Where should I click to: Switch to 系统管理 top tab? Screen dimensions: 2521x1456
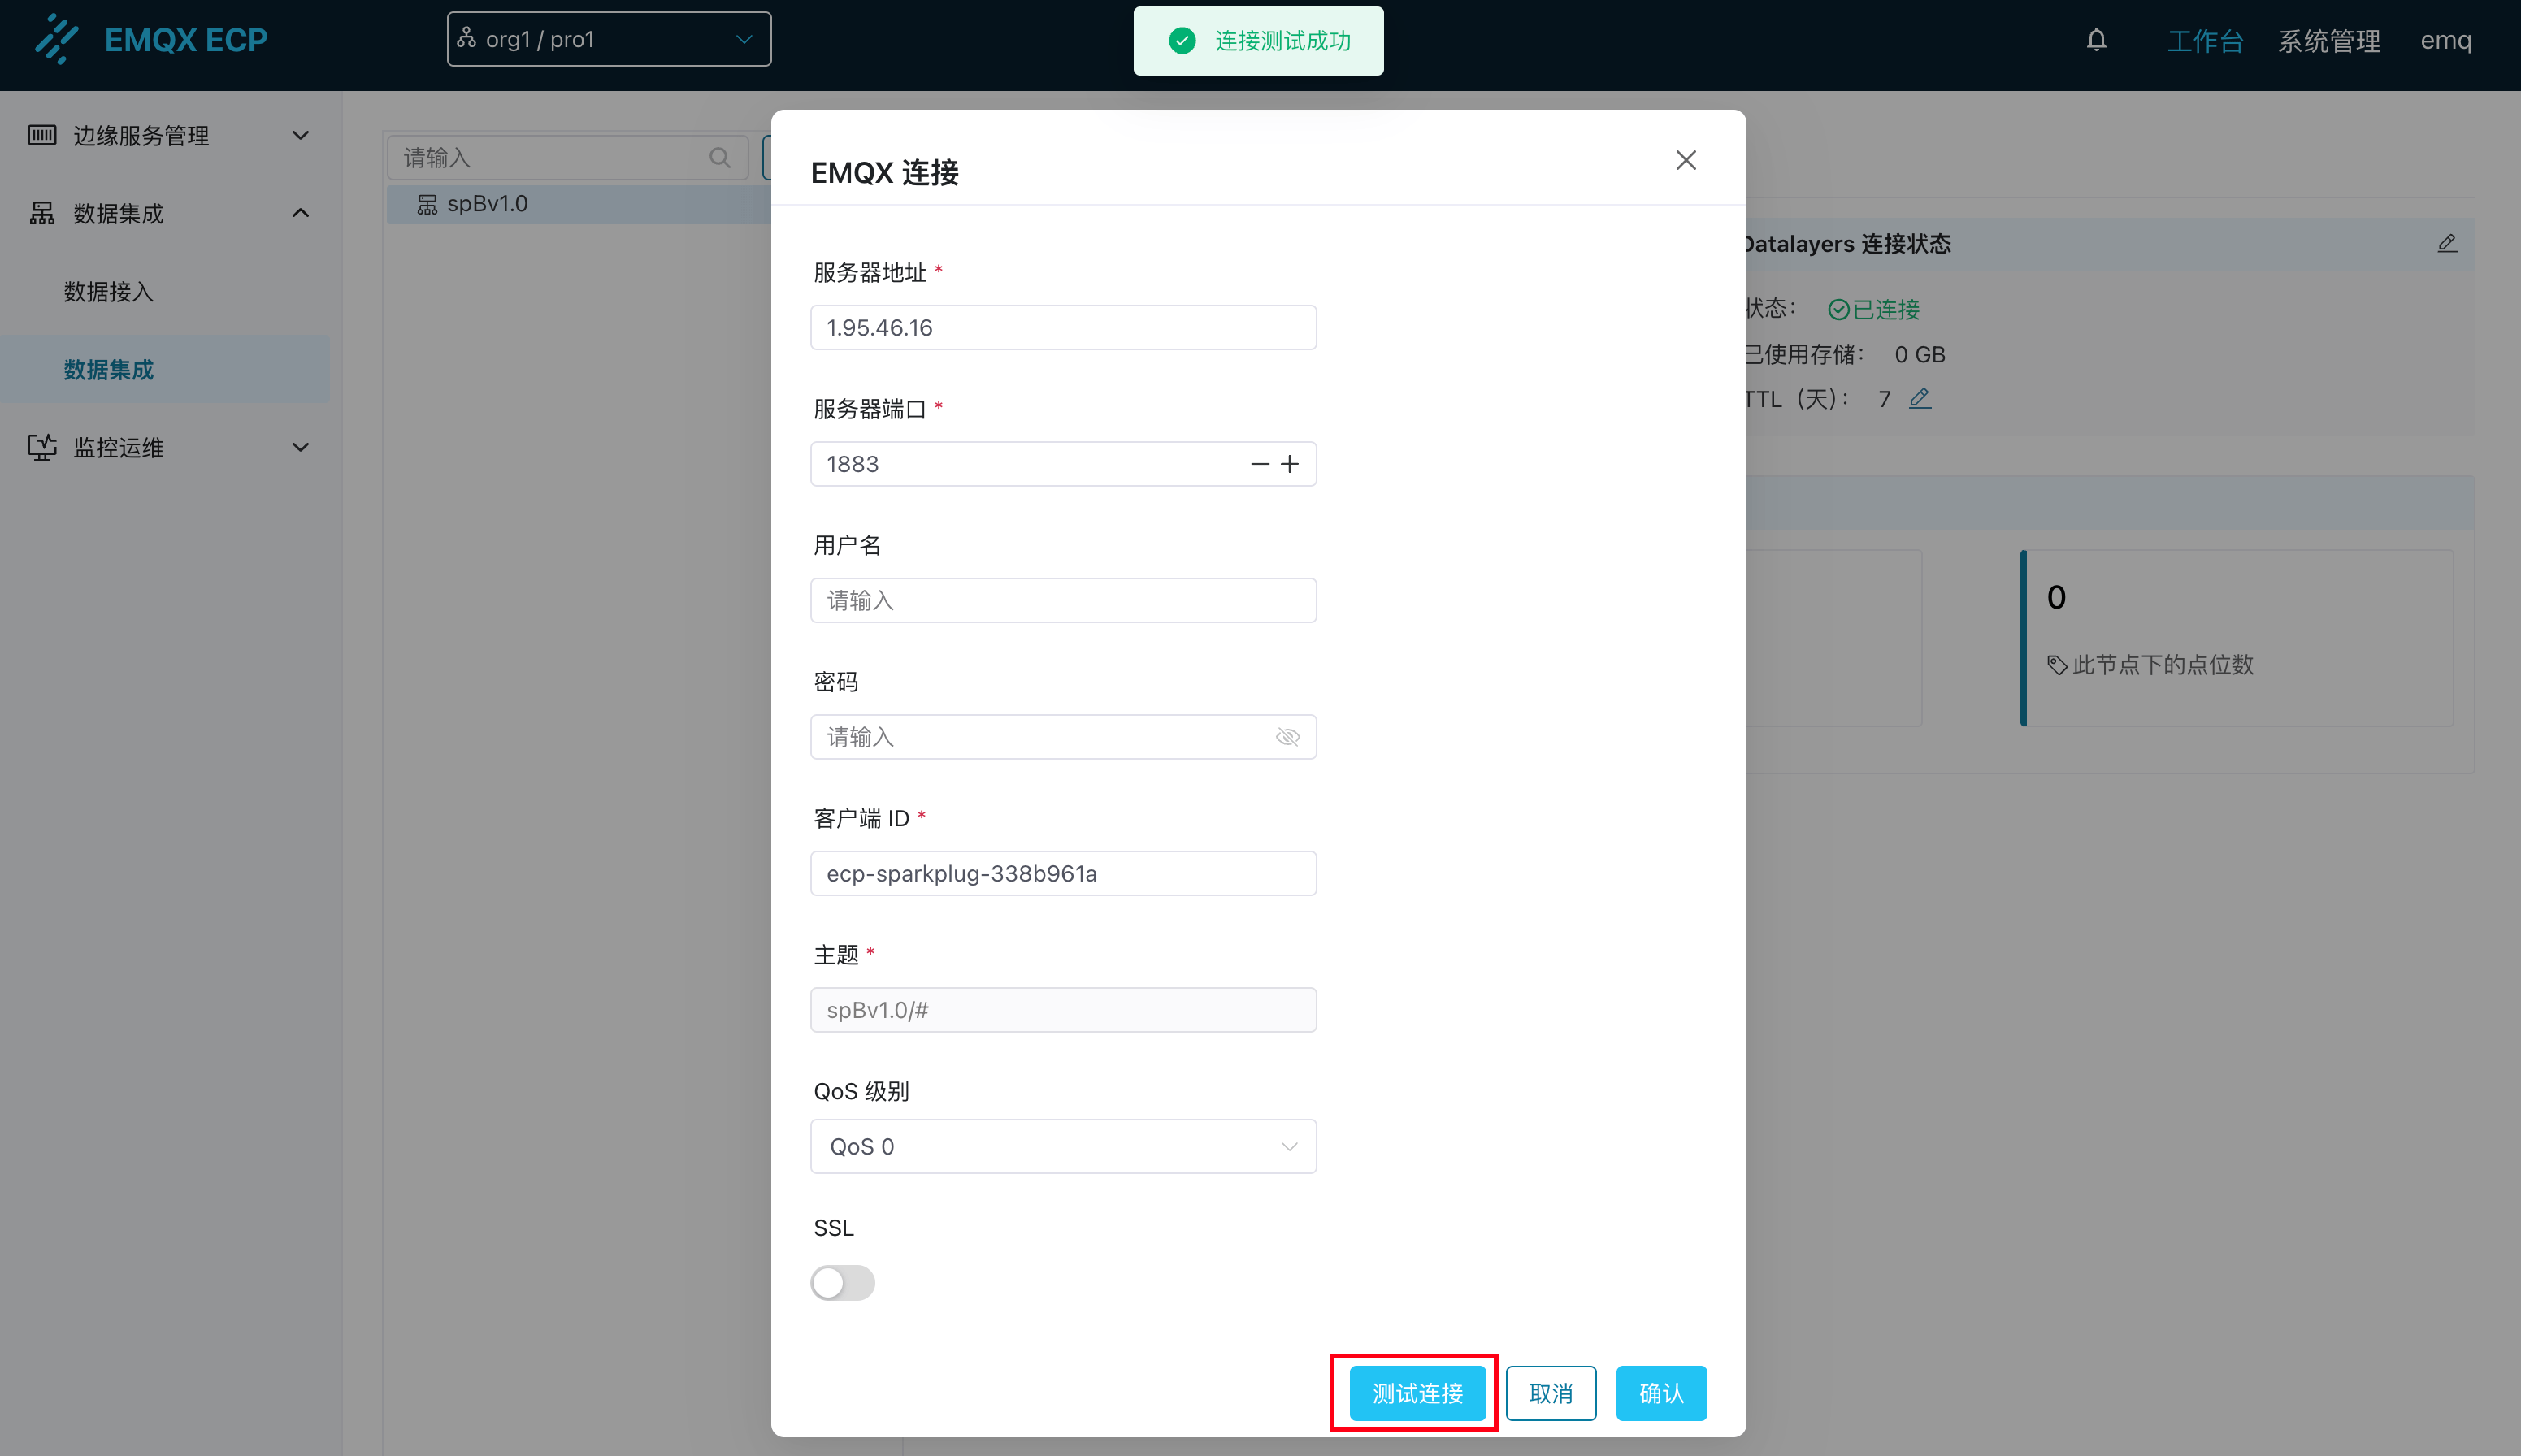click(2328, 41)
